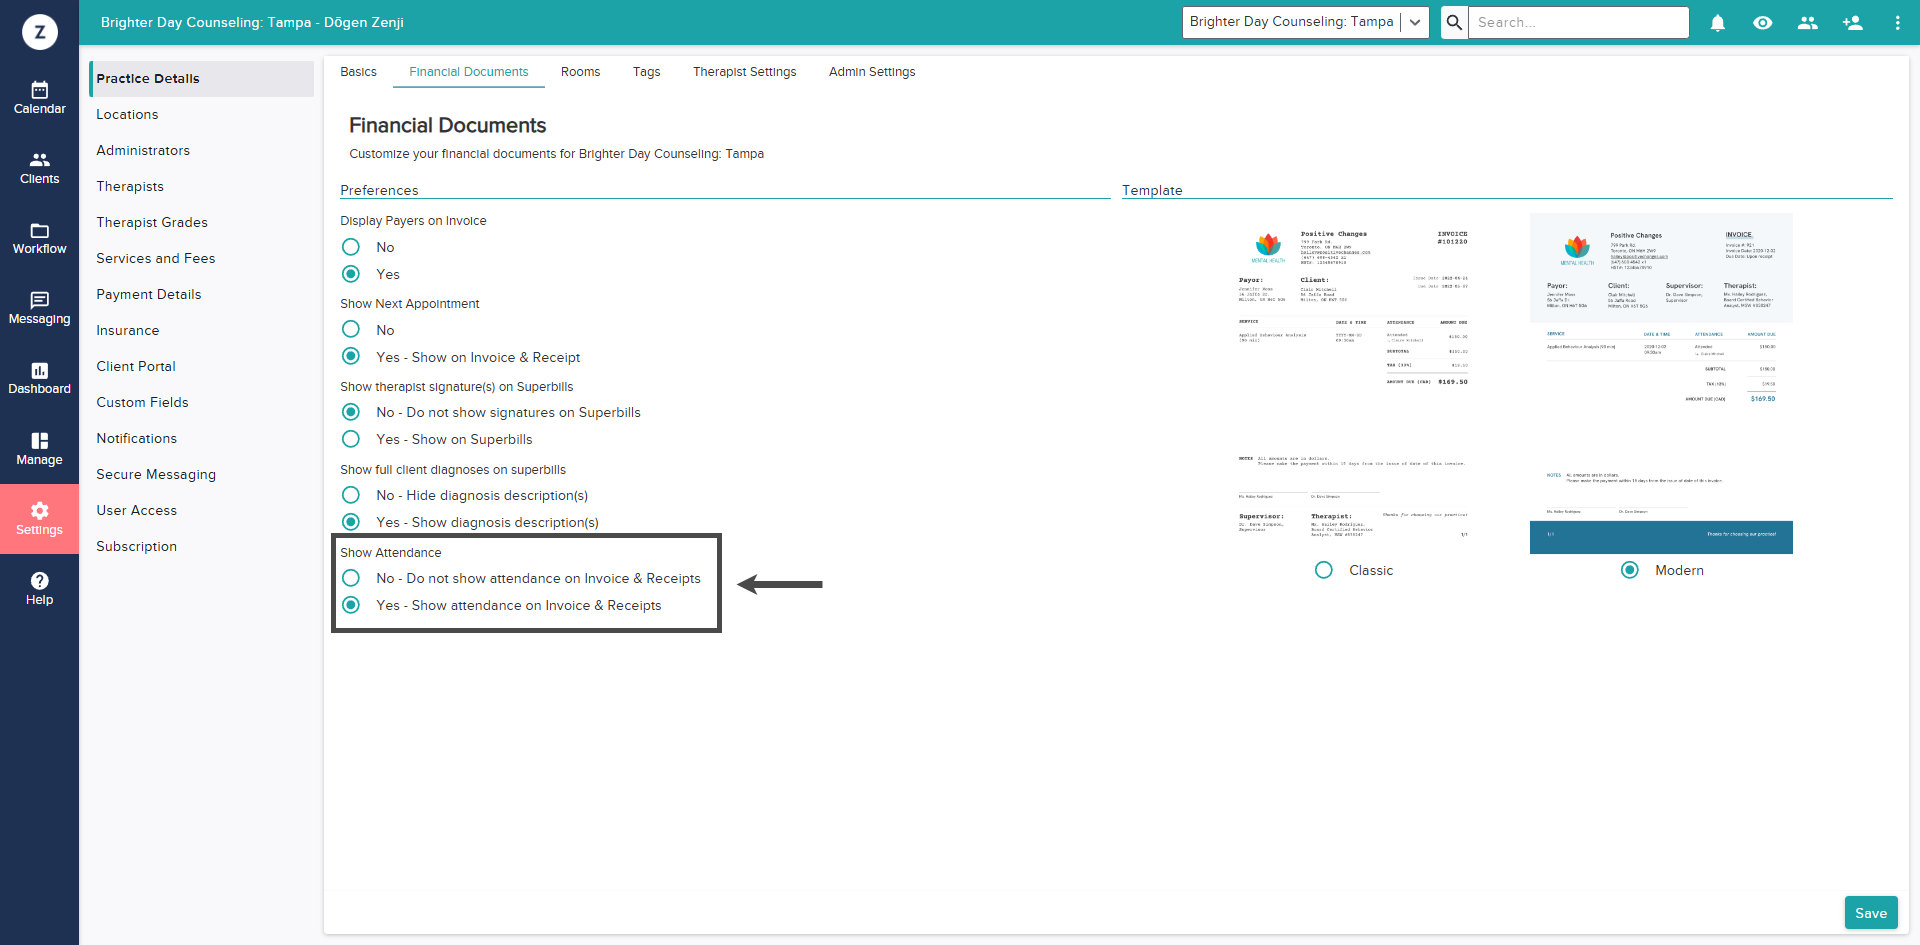Open the Clients sidebar icon

point(40,168)
